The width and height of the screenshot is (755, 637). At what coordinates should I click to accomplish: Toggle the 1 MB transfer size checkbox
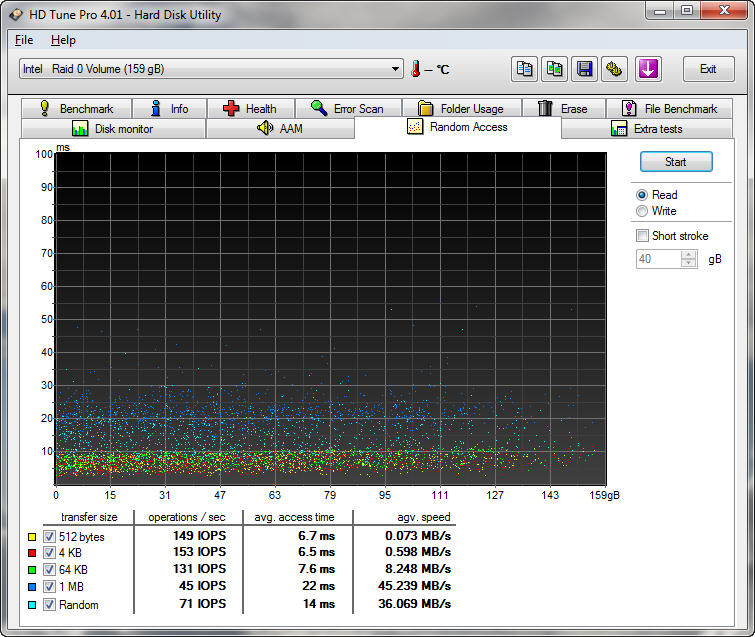point(49,588)
